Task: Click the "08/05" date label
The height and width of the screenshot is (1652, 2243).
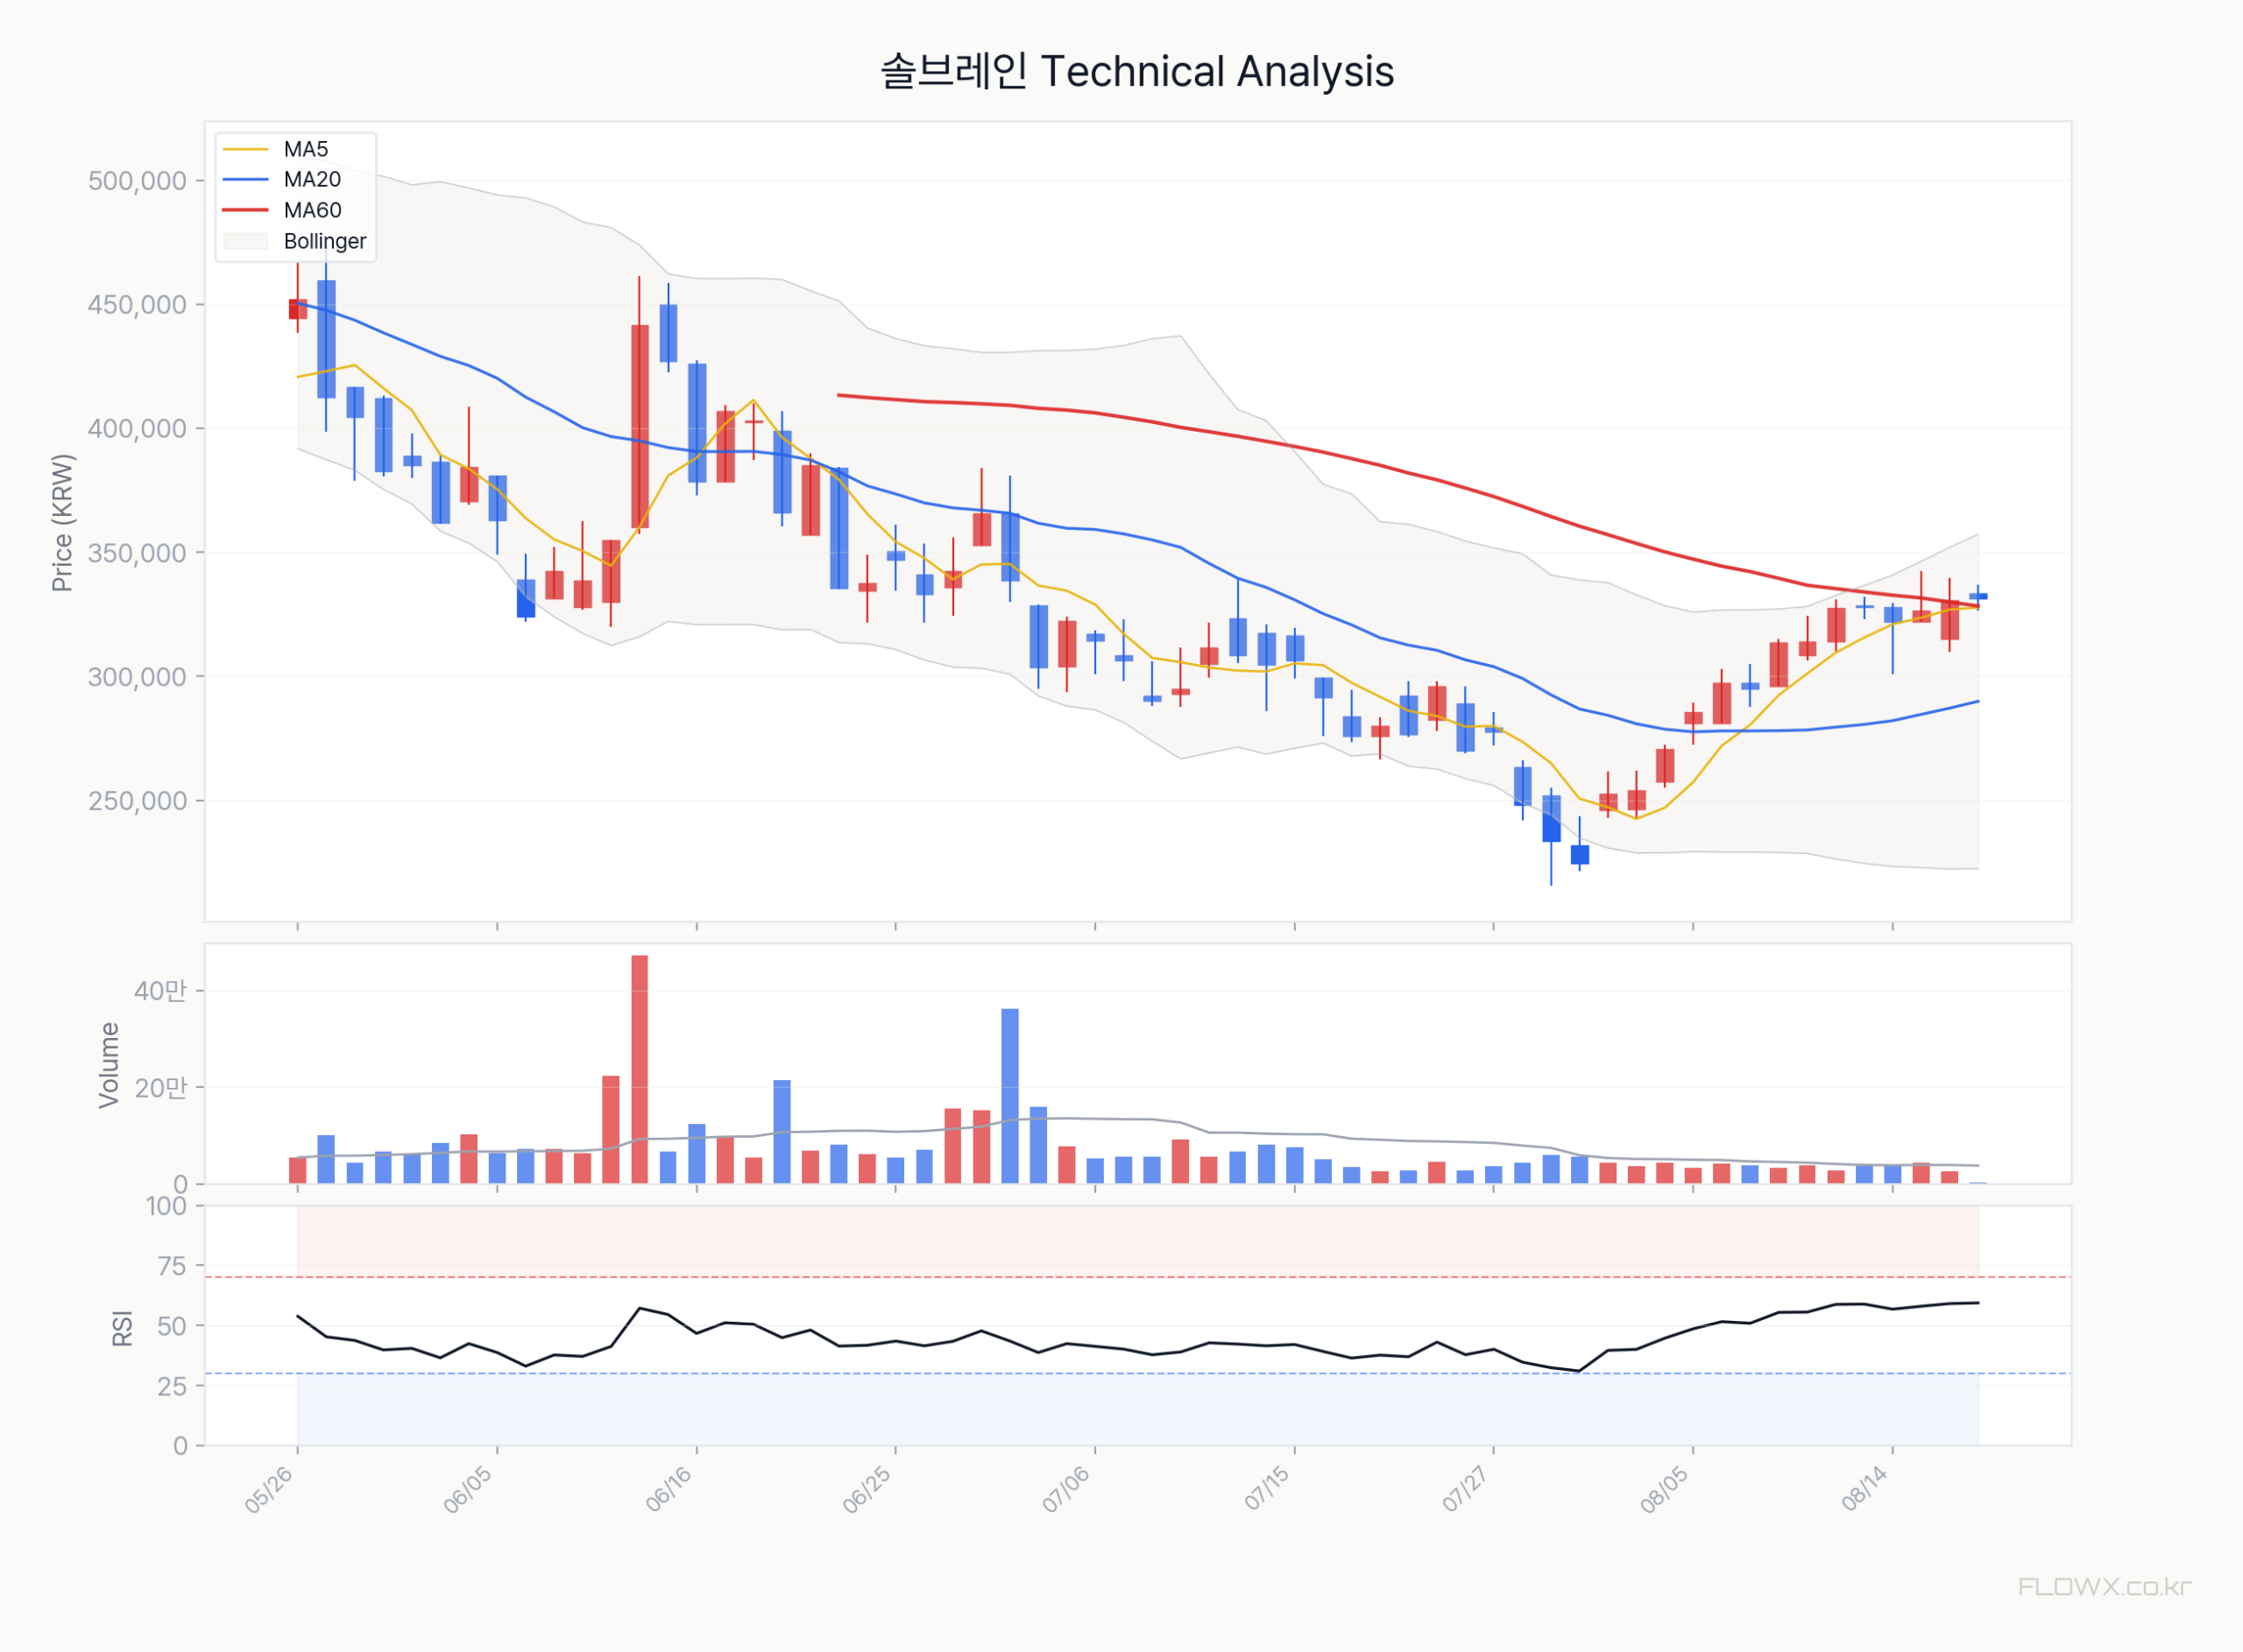Action: click(1664, 1489)
